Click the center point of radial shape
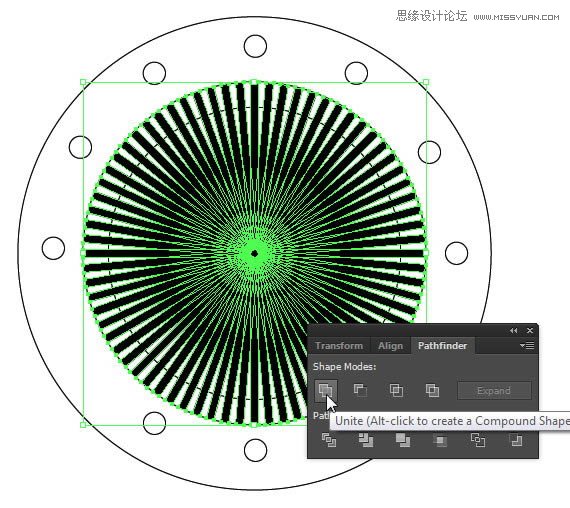 click(254, 253)
